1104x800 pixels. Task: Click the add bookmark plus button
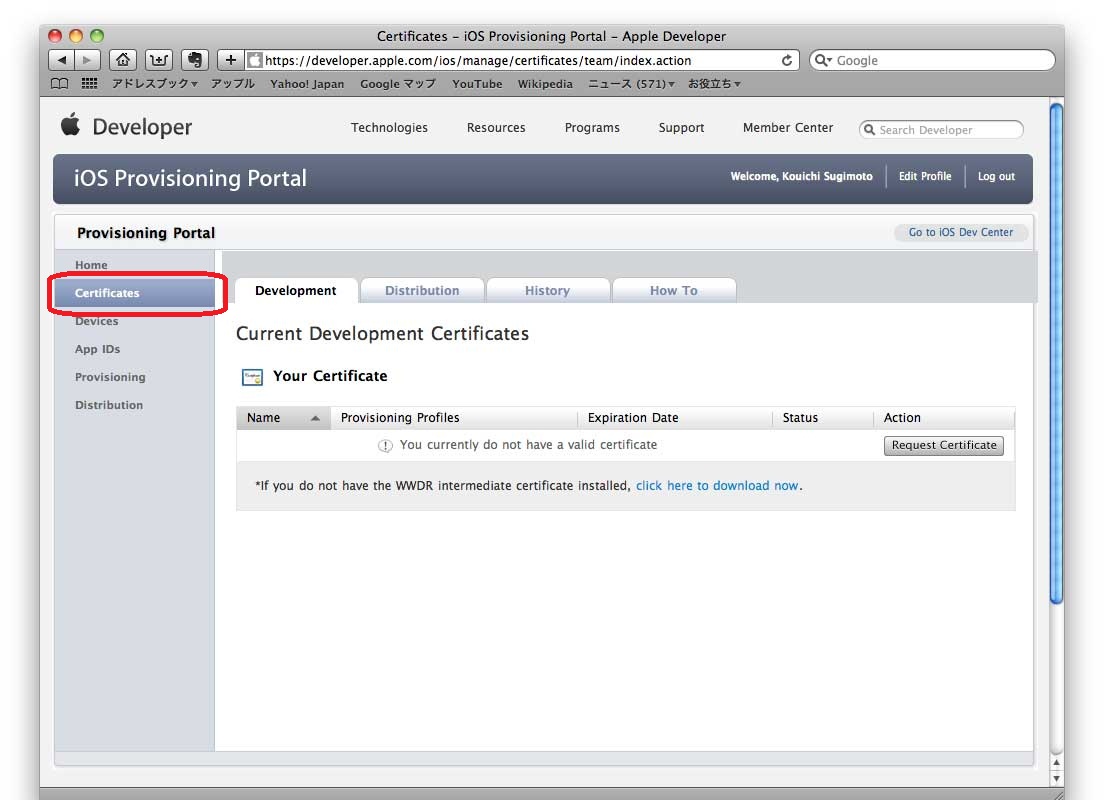[x=230, y=60]
